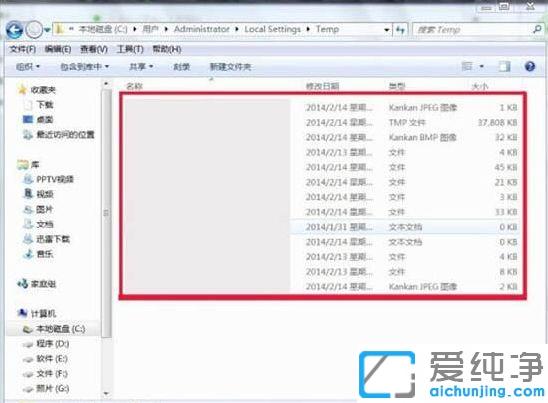Click the search magnifier icon

(x=537, y=29)
